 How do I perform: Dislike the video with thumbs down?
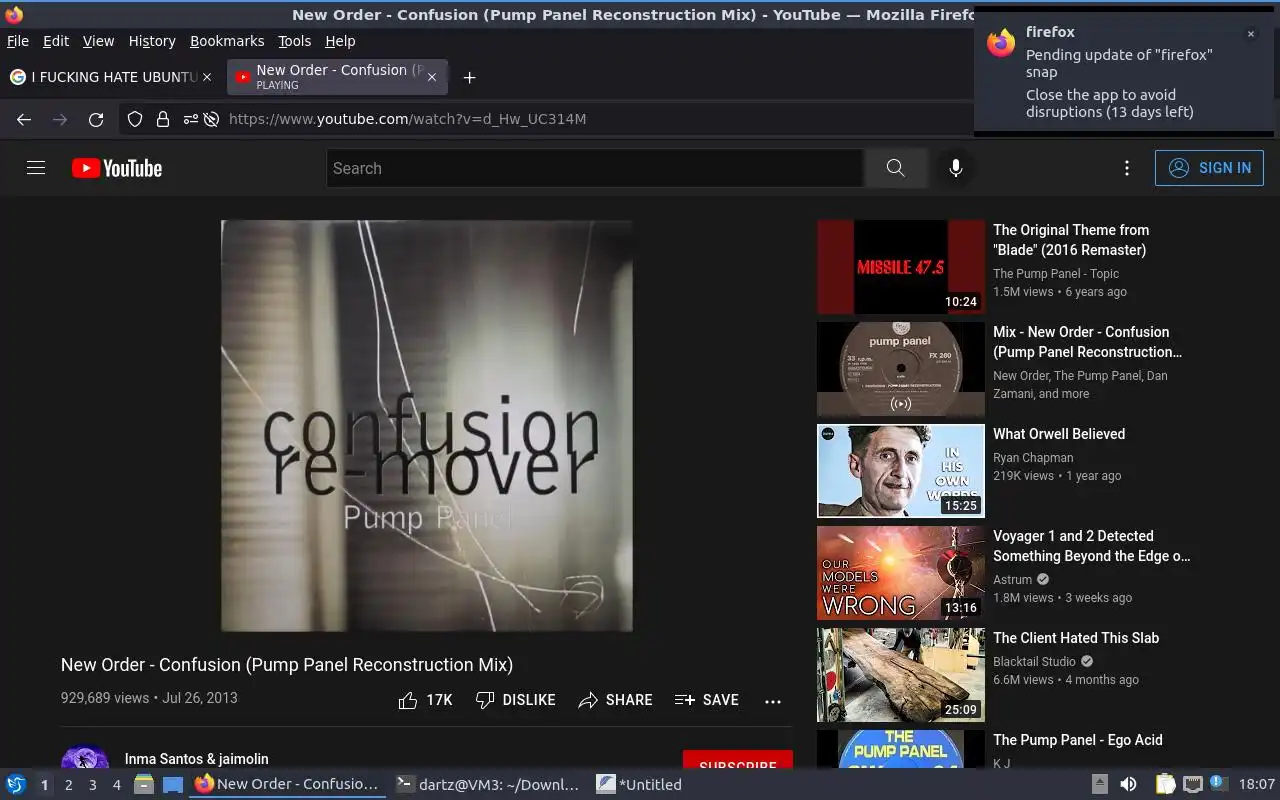(515, 700)
